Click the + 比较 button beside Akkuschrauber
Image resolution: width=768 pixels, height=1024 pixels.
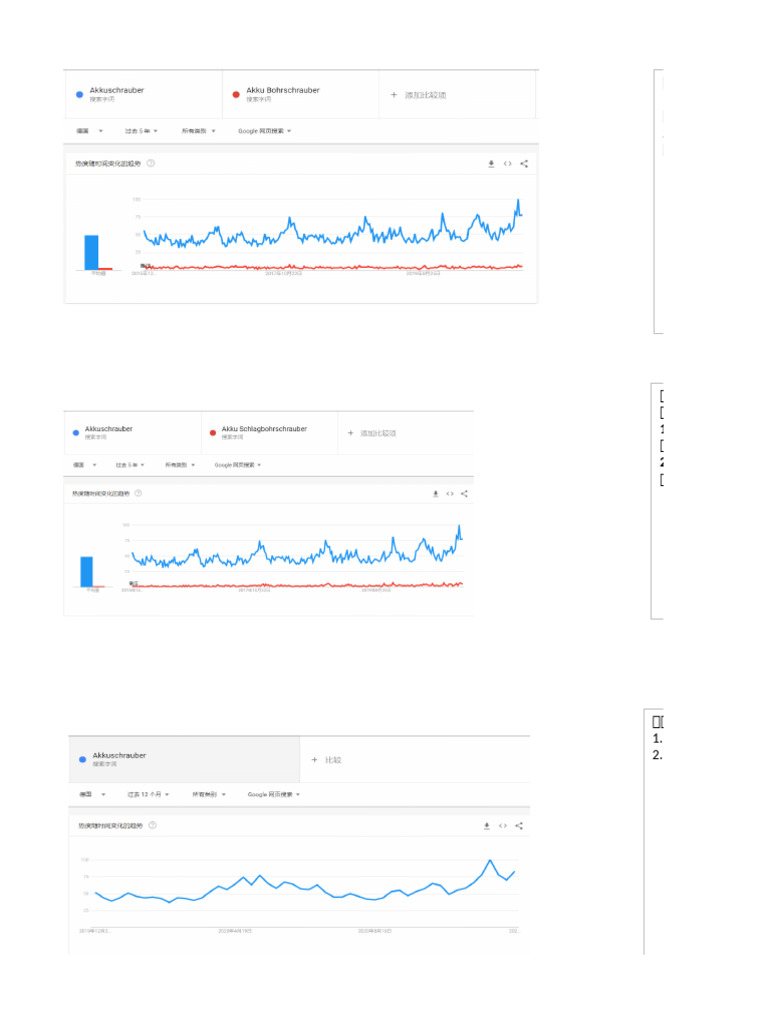tap(327, 760)
